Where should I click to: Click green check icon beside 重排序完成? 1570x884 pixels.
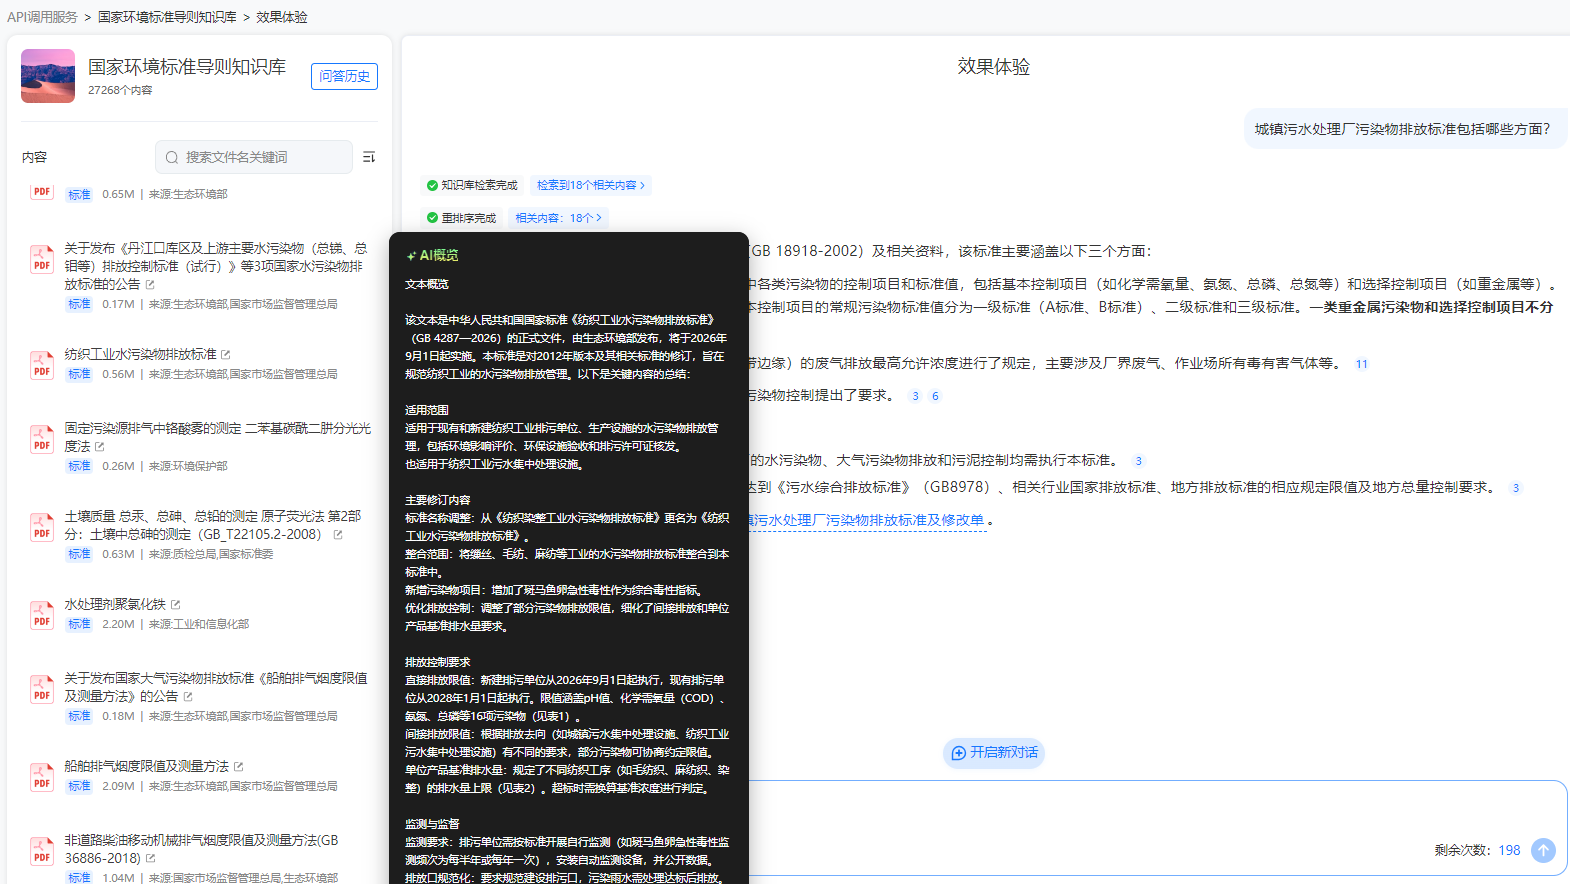432,218
